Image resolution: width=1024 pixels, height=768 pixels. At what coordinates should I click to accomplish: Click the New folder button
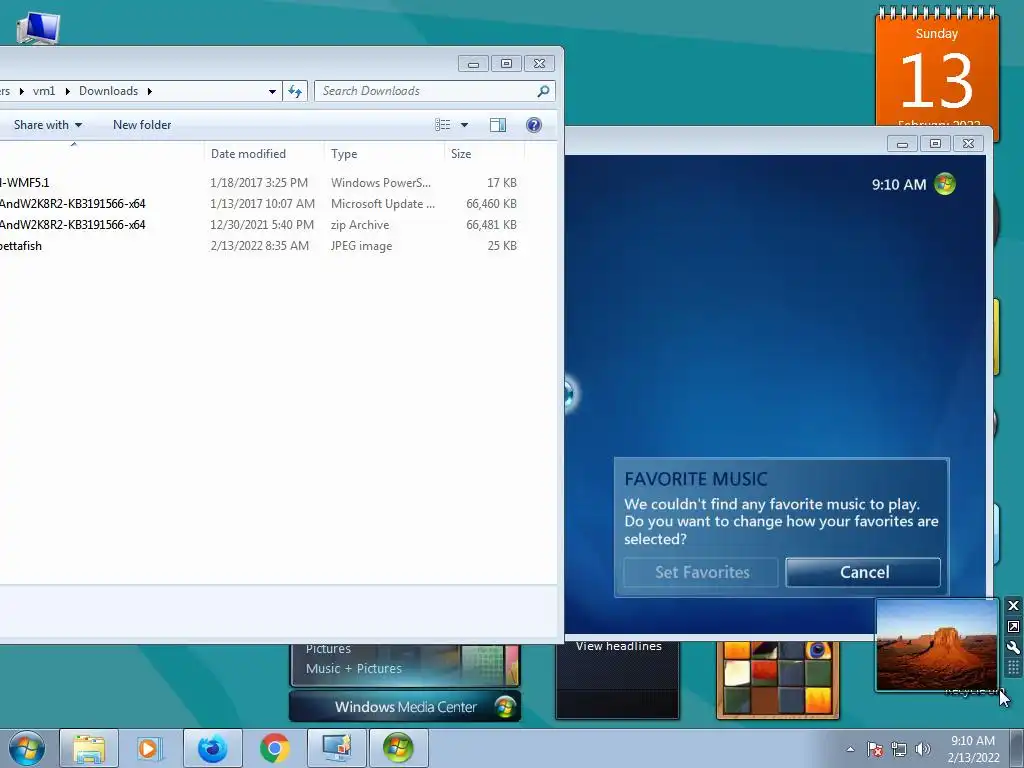(x=142, y=125)
